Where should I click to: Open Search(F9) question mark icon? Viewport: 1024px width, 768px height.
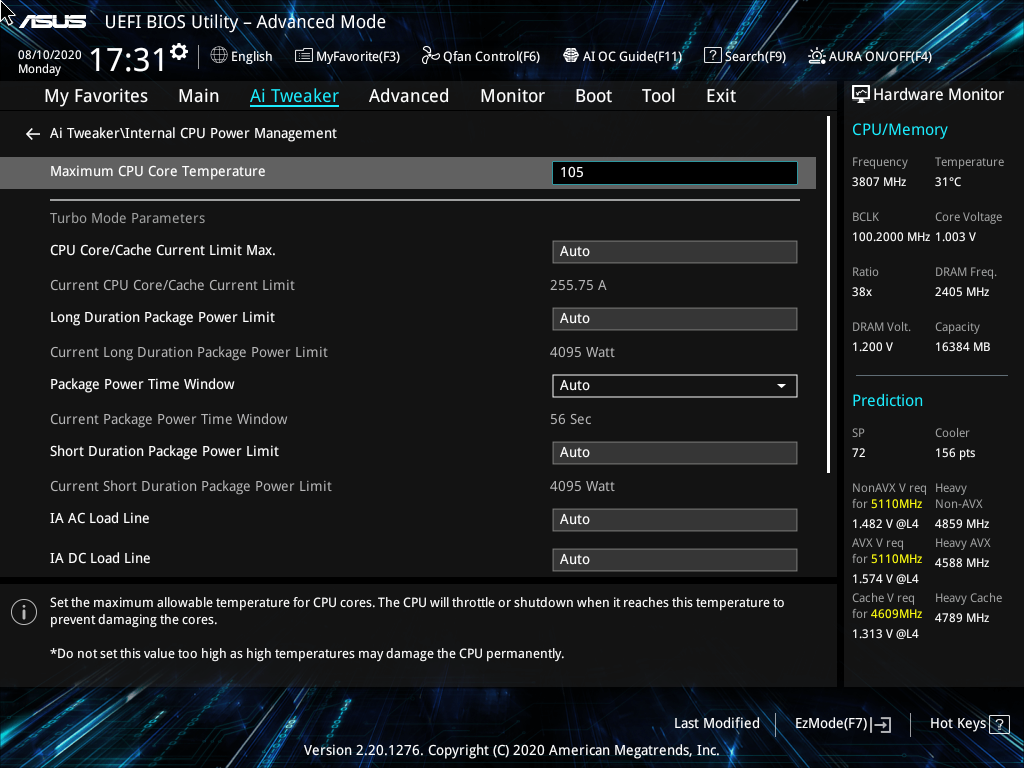(x=712, y=56)
